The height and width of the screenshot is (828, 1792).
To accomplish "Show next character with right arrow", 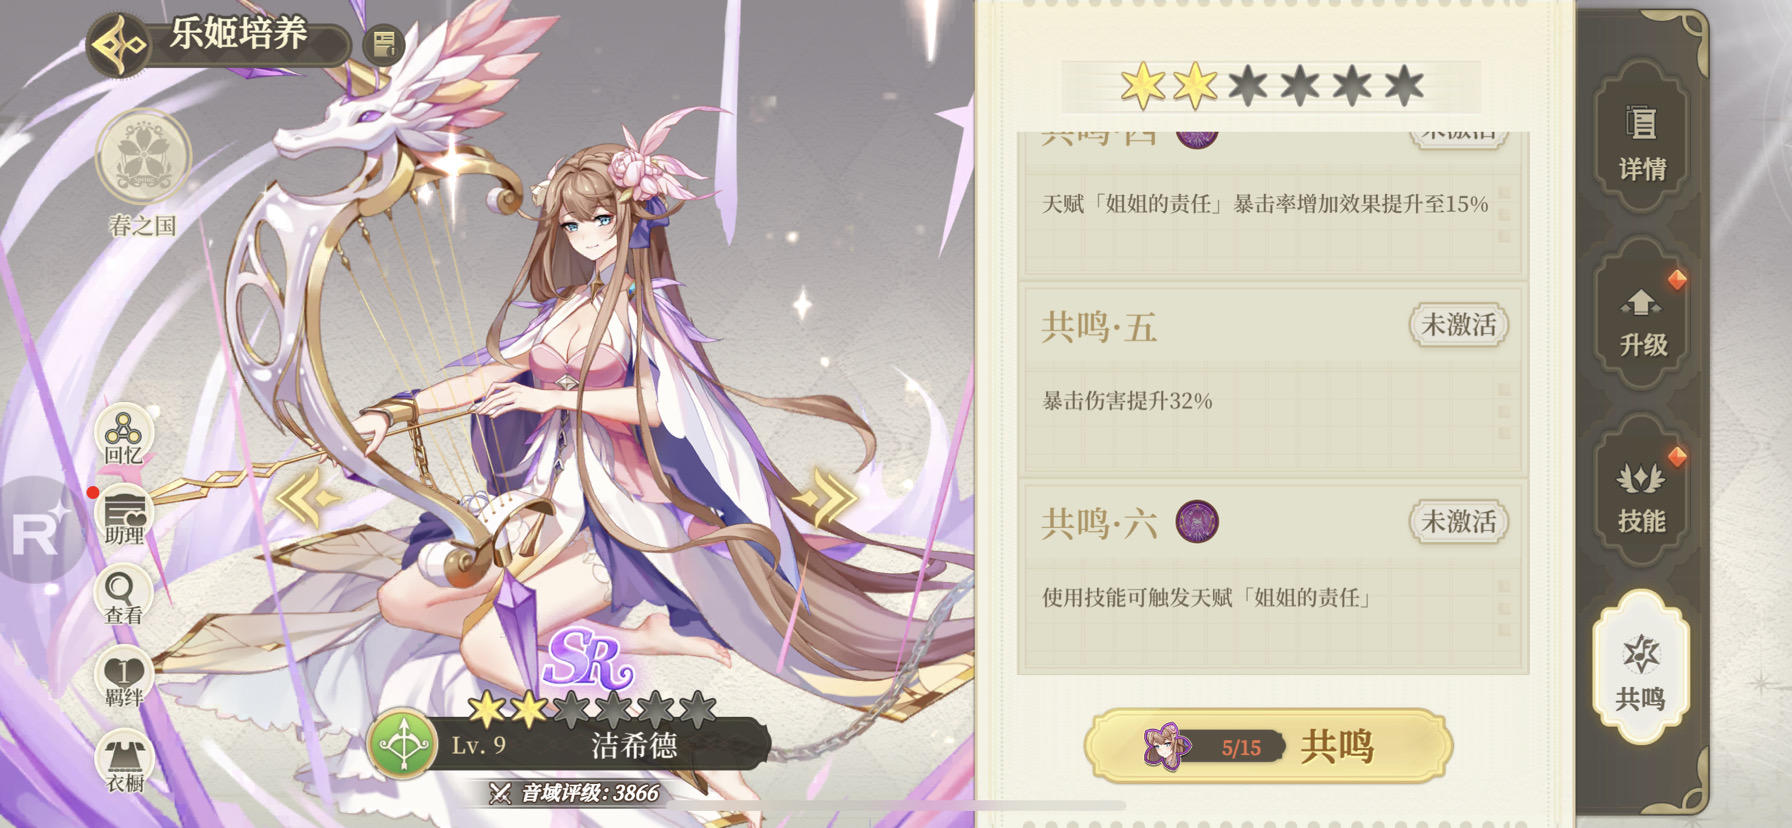I will click(x=826, y=497).
